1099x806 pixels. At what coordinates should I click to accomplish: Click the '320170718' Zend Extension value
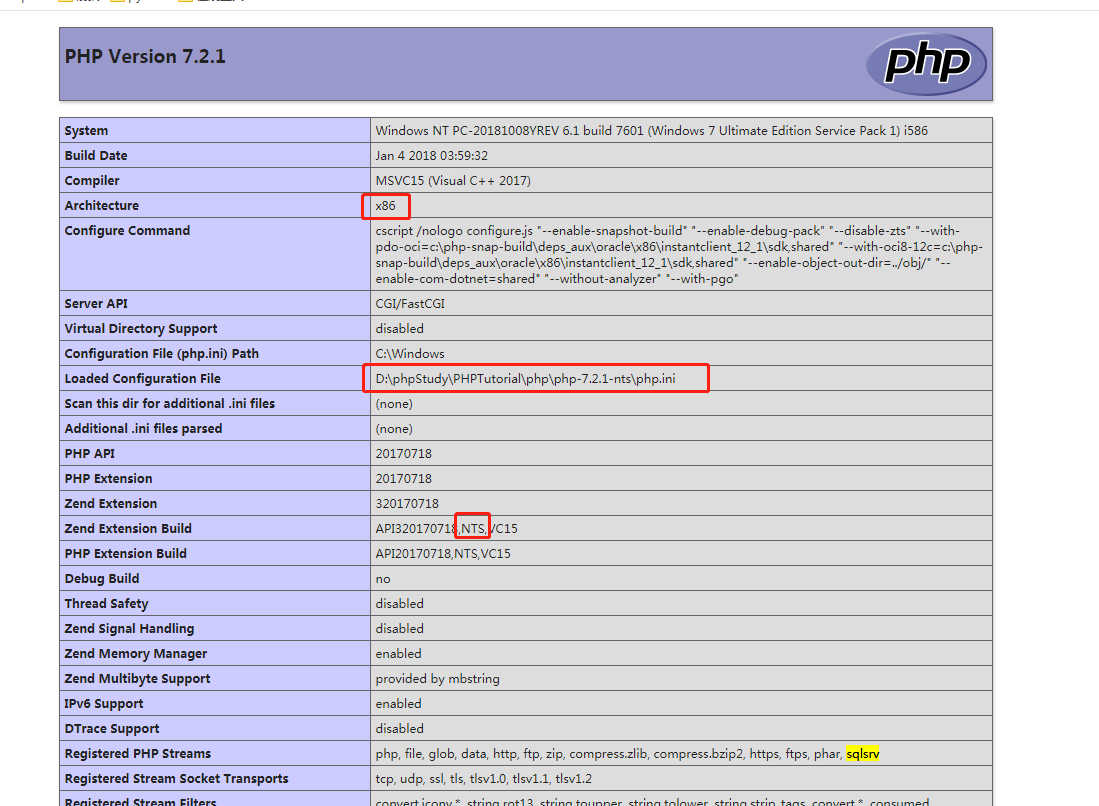[x=407, y=504]
